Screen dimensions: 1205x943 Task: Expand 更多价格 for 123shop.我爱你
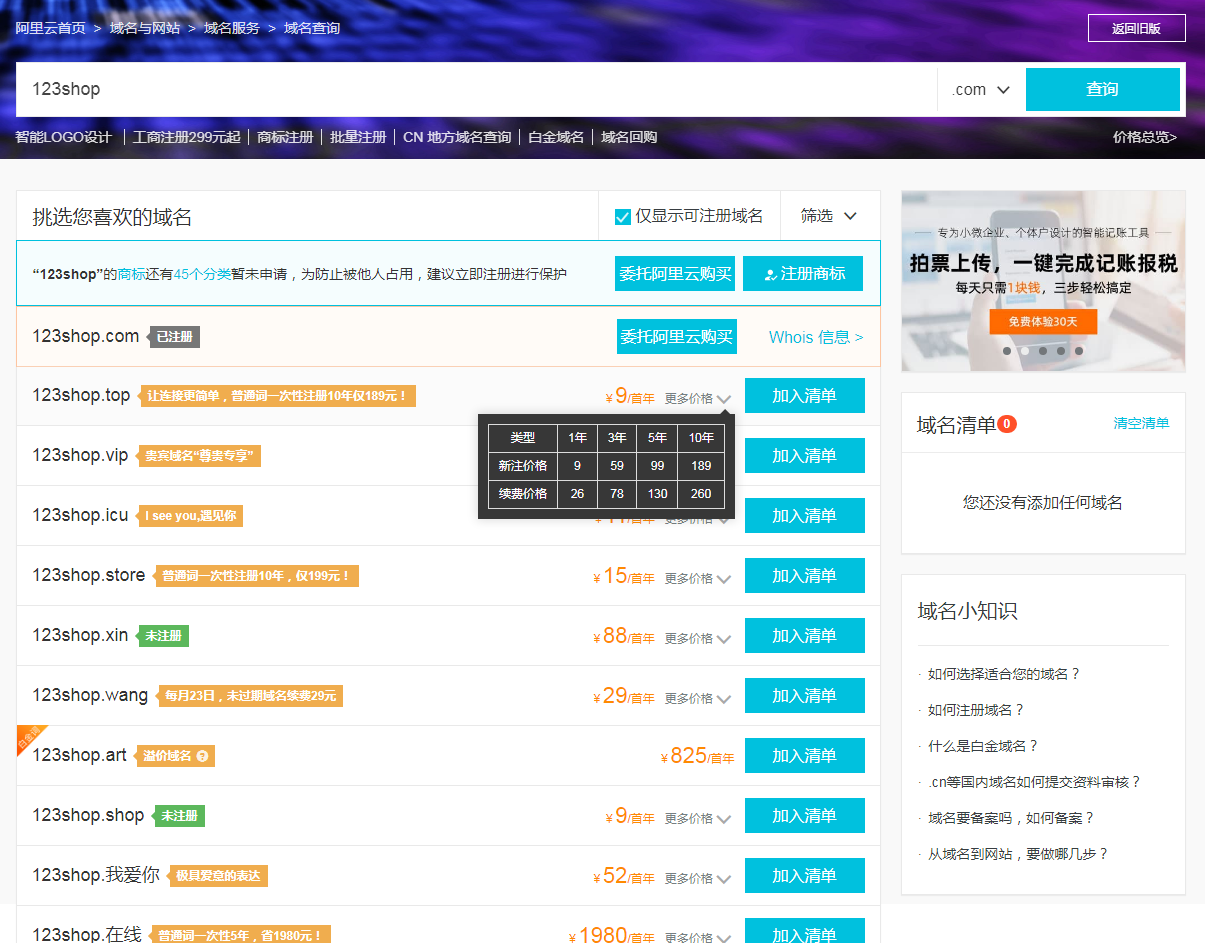tap(698, 878)
